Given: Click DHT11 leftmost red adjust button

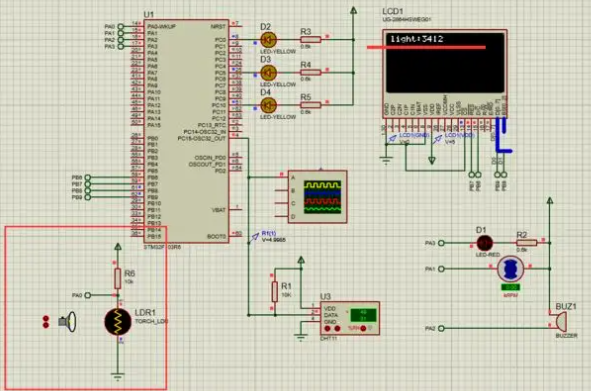Looking at the screenshot, I should [328, 329].
